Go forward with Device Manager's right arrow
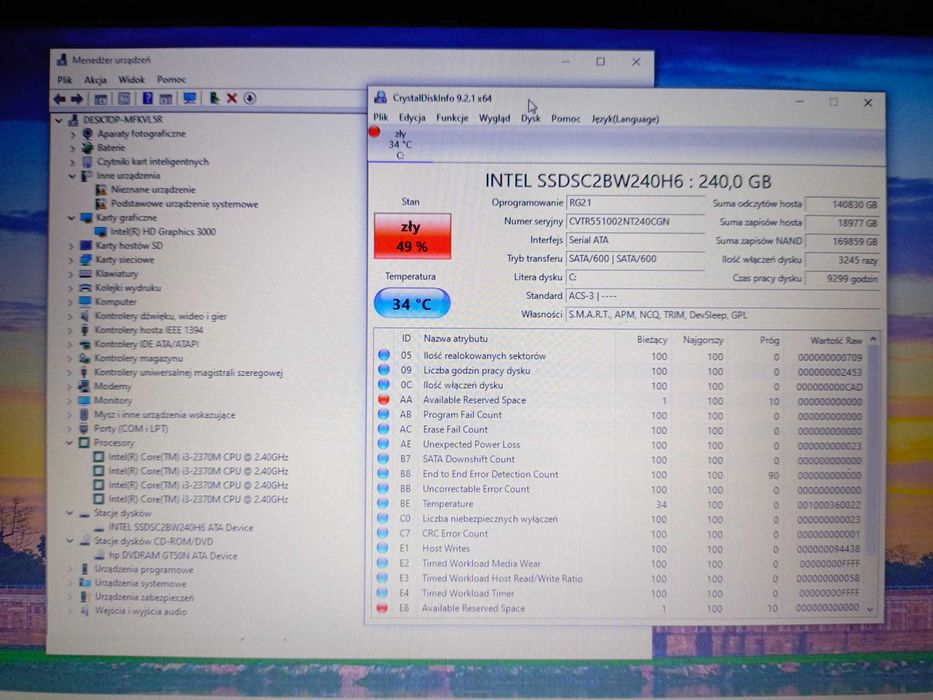Image resolution: width=933 pixels, height=700 pixels. point(77,99)
